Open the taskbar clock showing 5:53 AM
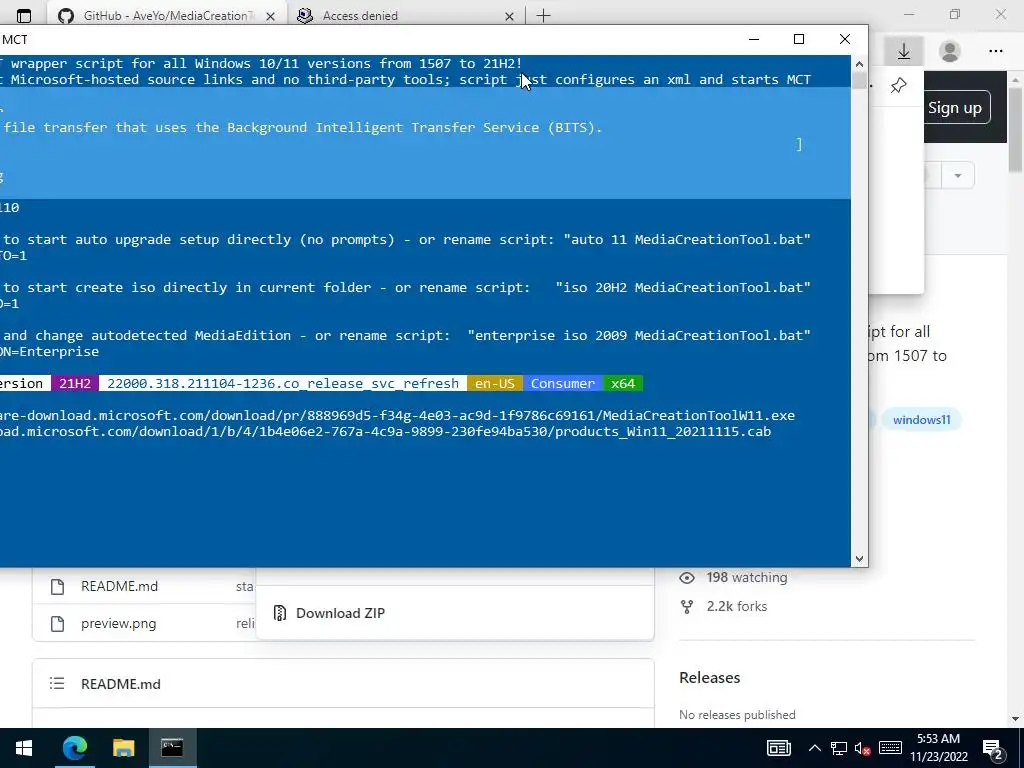This screenshot has height=768, width=1024. [x=938, y=748]
